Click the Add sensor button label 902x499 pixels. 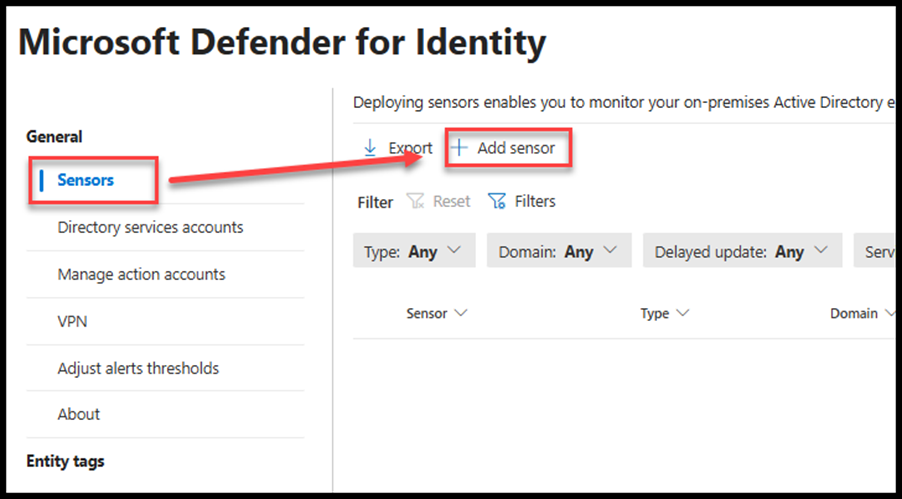point(516,148)
